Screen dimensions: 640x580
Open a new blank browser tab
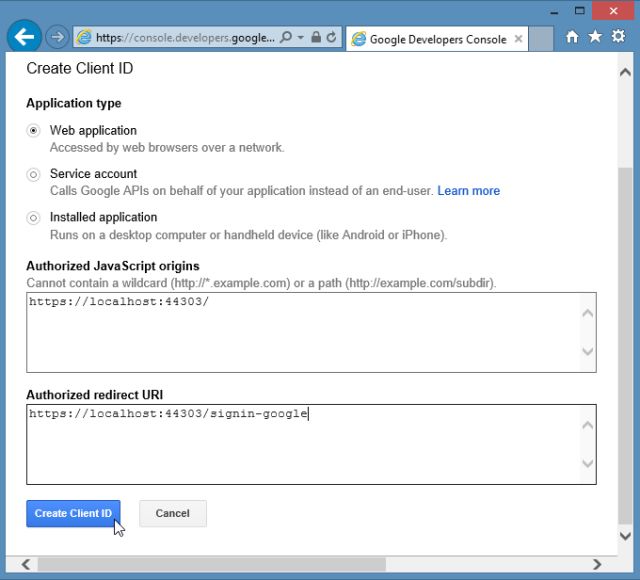tap(541, 39)
